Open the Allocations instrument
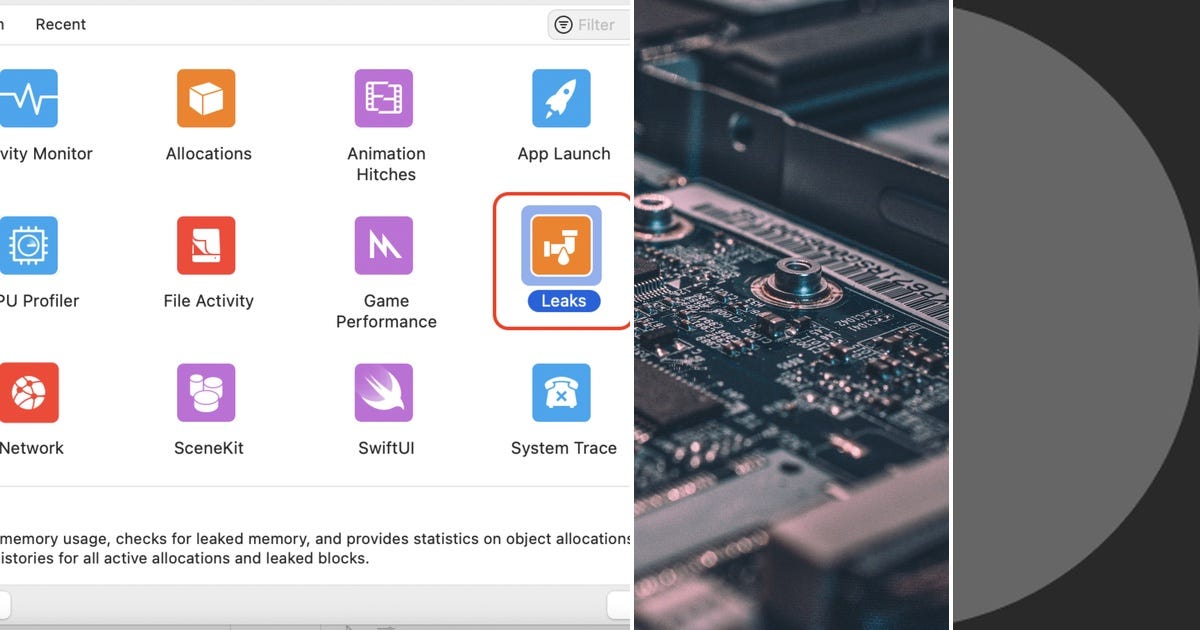Screen dimensions: 1200x630 [x=208, y=98]
